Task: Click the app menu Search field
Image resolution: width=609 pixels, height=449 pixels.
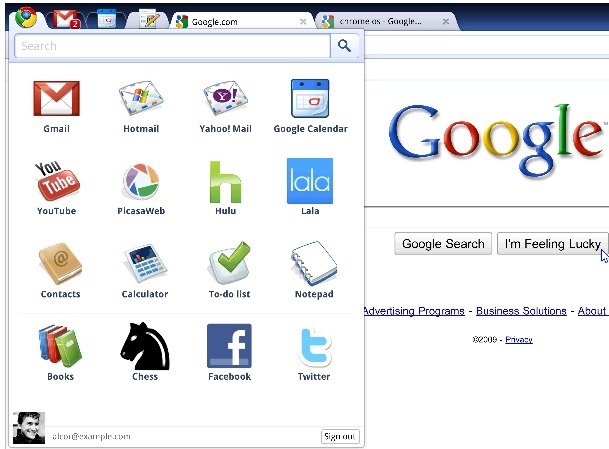Action: [x=172, y=46]
